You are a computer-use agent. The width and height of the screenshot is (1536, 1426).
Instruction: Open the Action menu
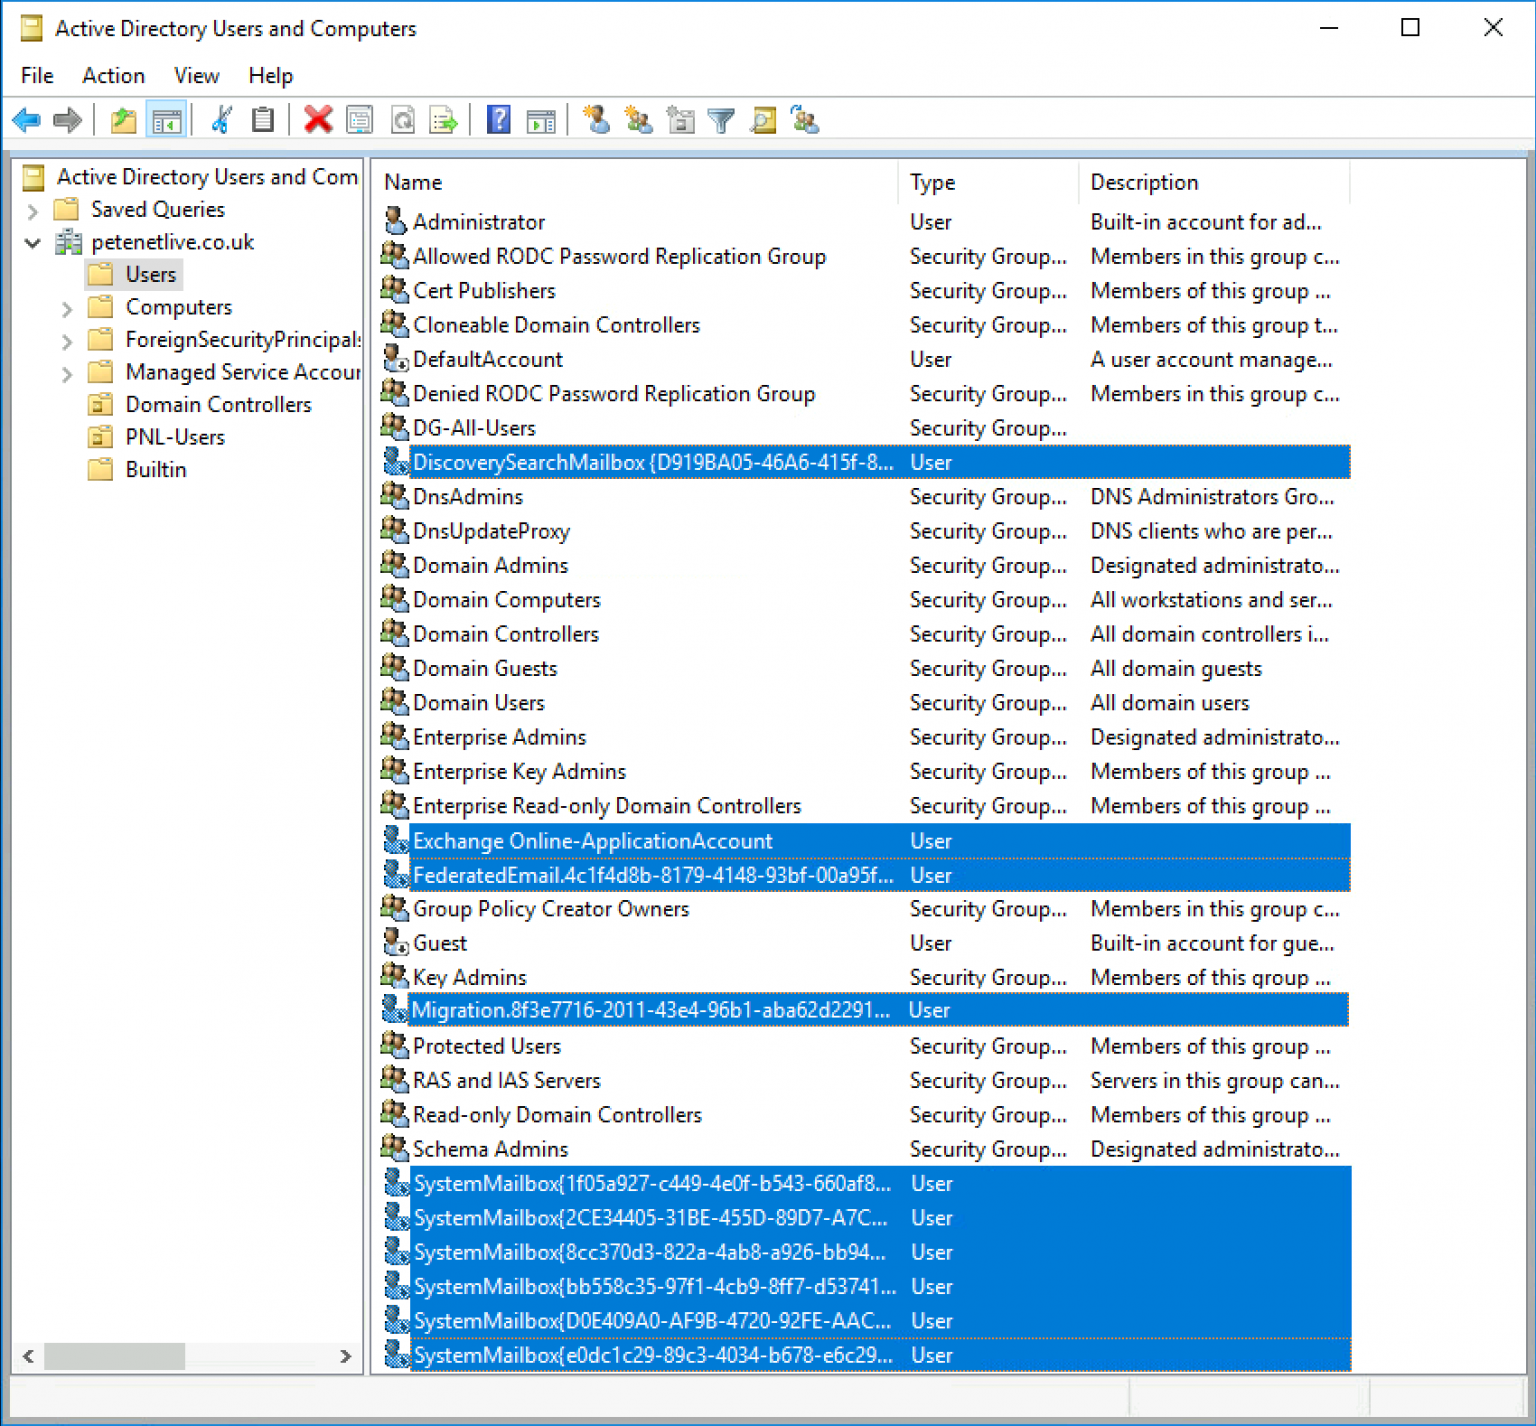(x=112, y=76)
